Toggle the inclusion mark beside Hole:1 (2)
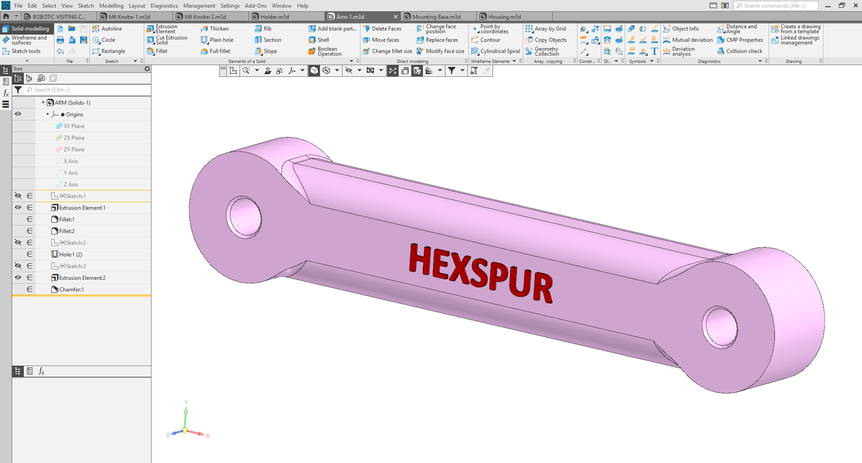This screenshot has width=862, height=463. (x=30, y=254)
